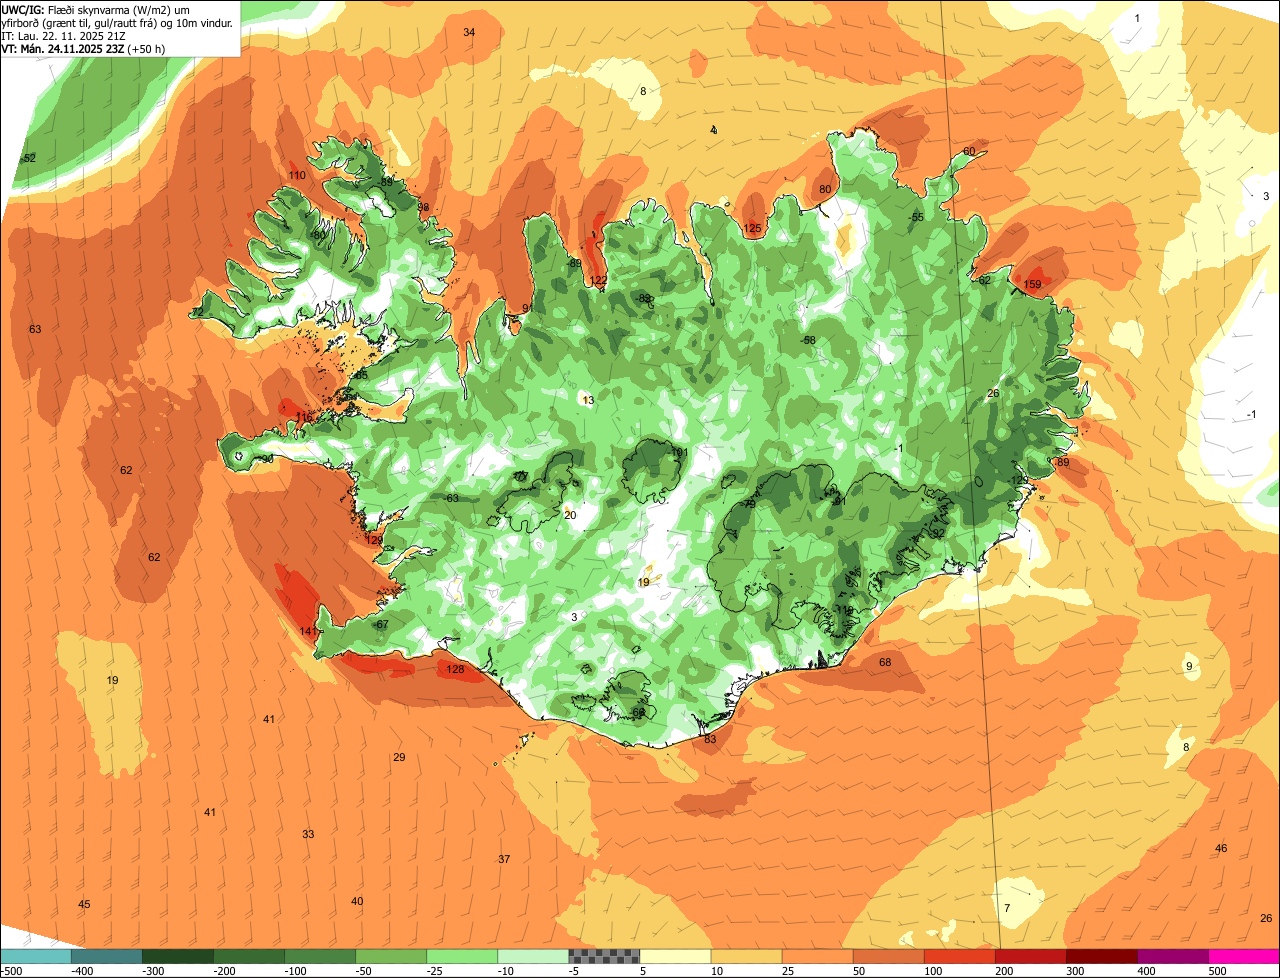
Task: Click the map value '125' on the north coast
Action: (753, 229)
